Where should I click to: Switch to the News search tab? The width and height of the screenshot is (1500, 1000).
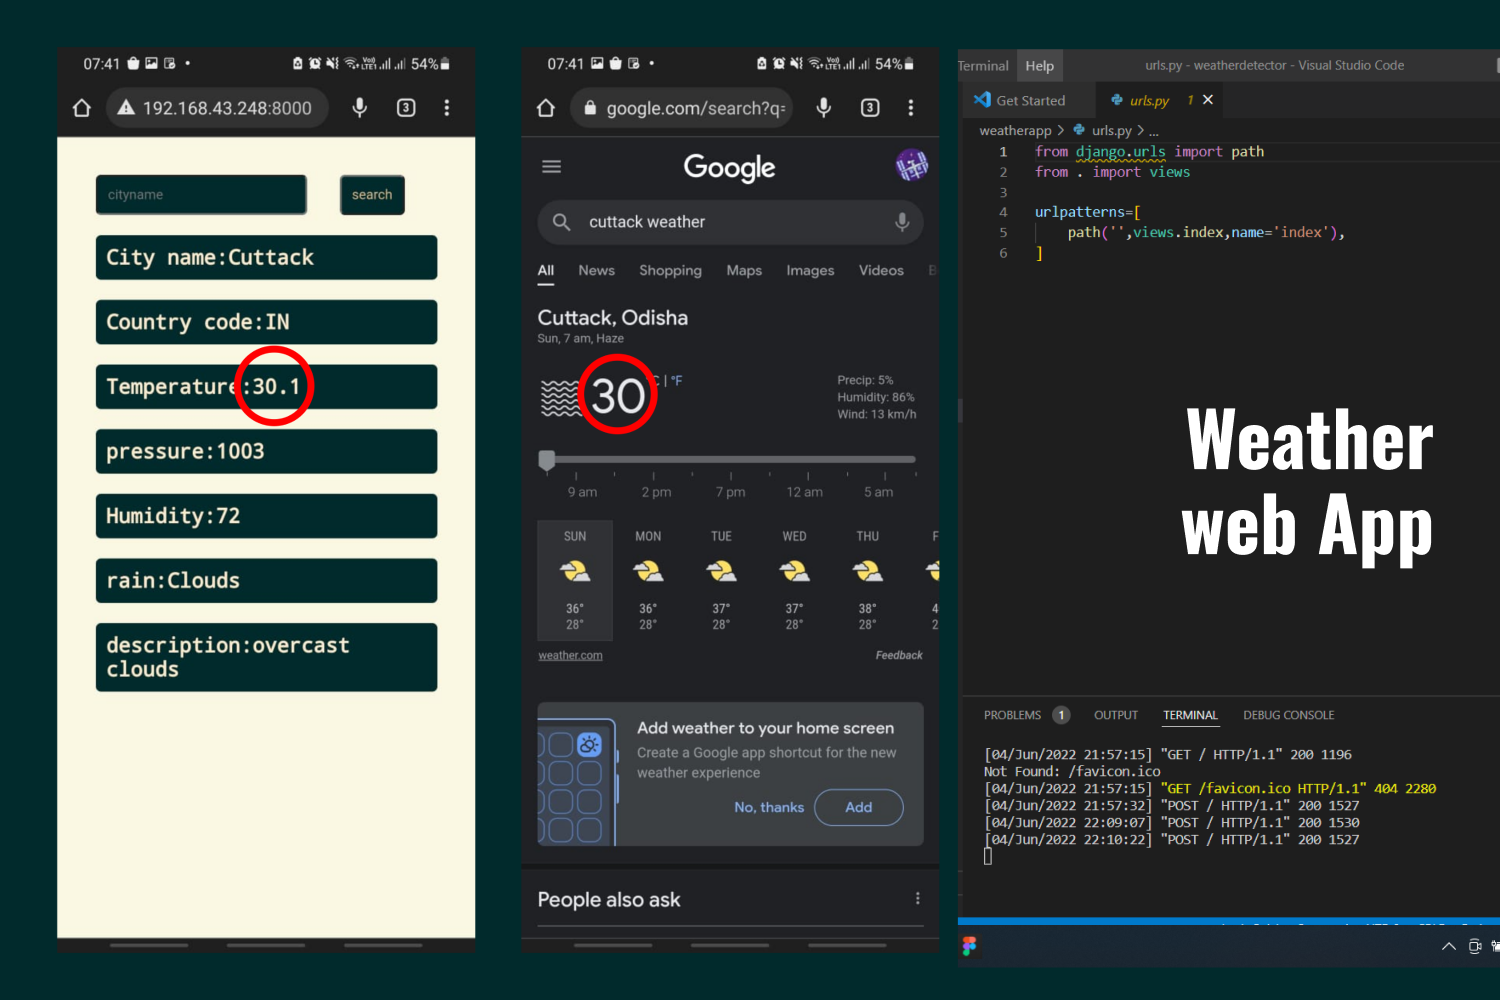(x=596, y=271)
